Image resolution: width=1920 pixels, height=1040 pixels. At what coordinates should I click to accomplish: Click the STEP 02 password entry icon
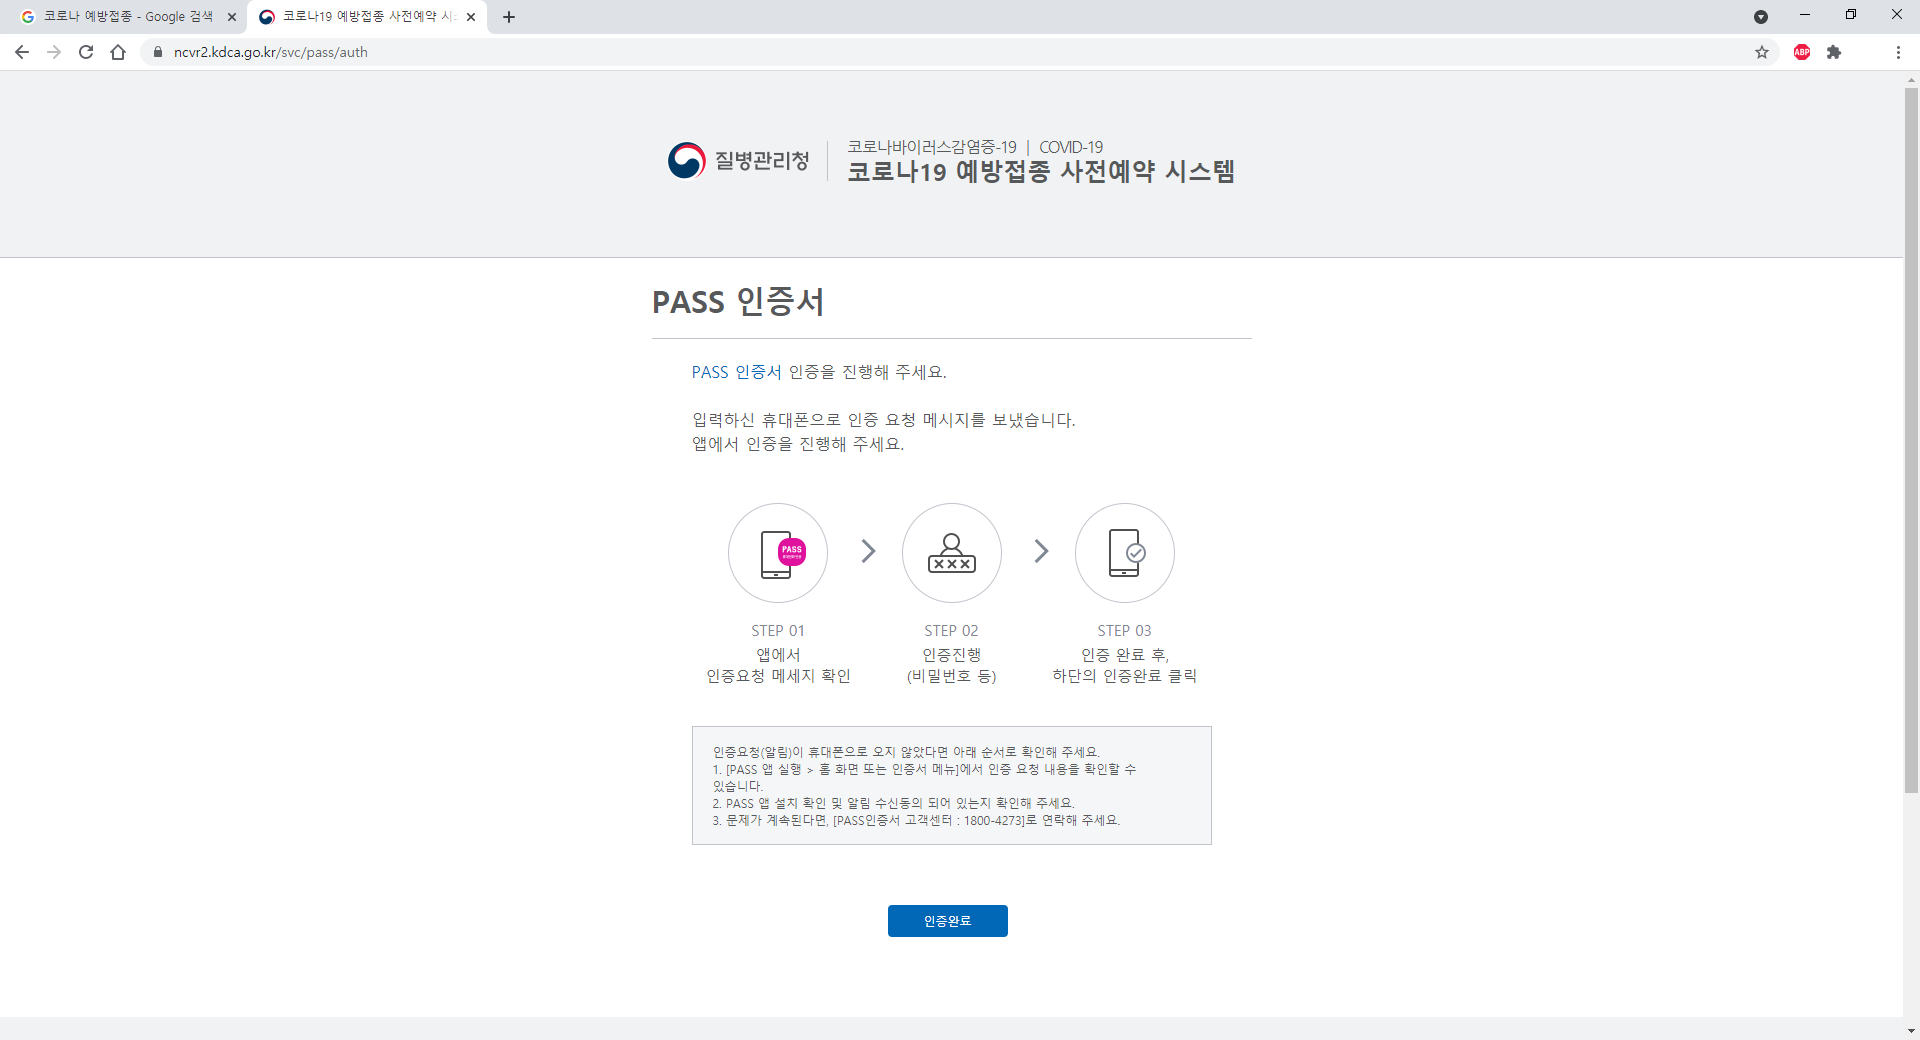(952, 553)
